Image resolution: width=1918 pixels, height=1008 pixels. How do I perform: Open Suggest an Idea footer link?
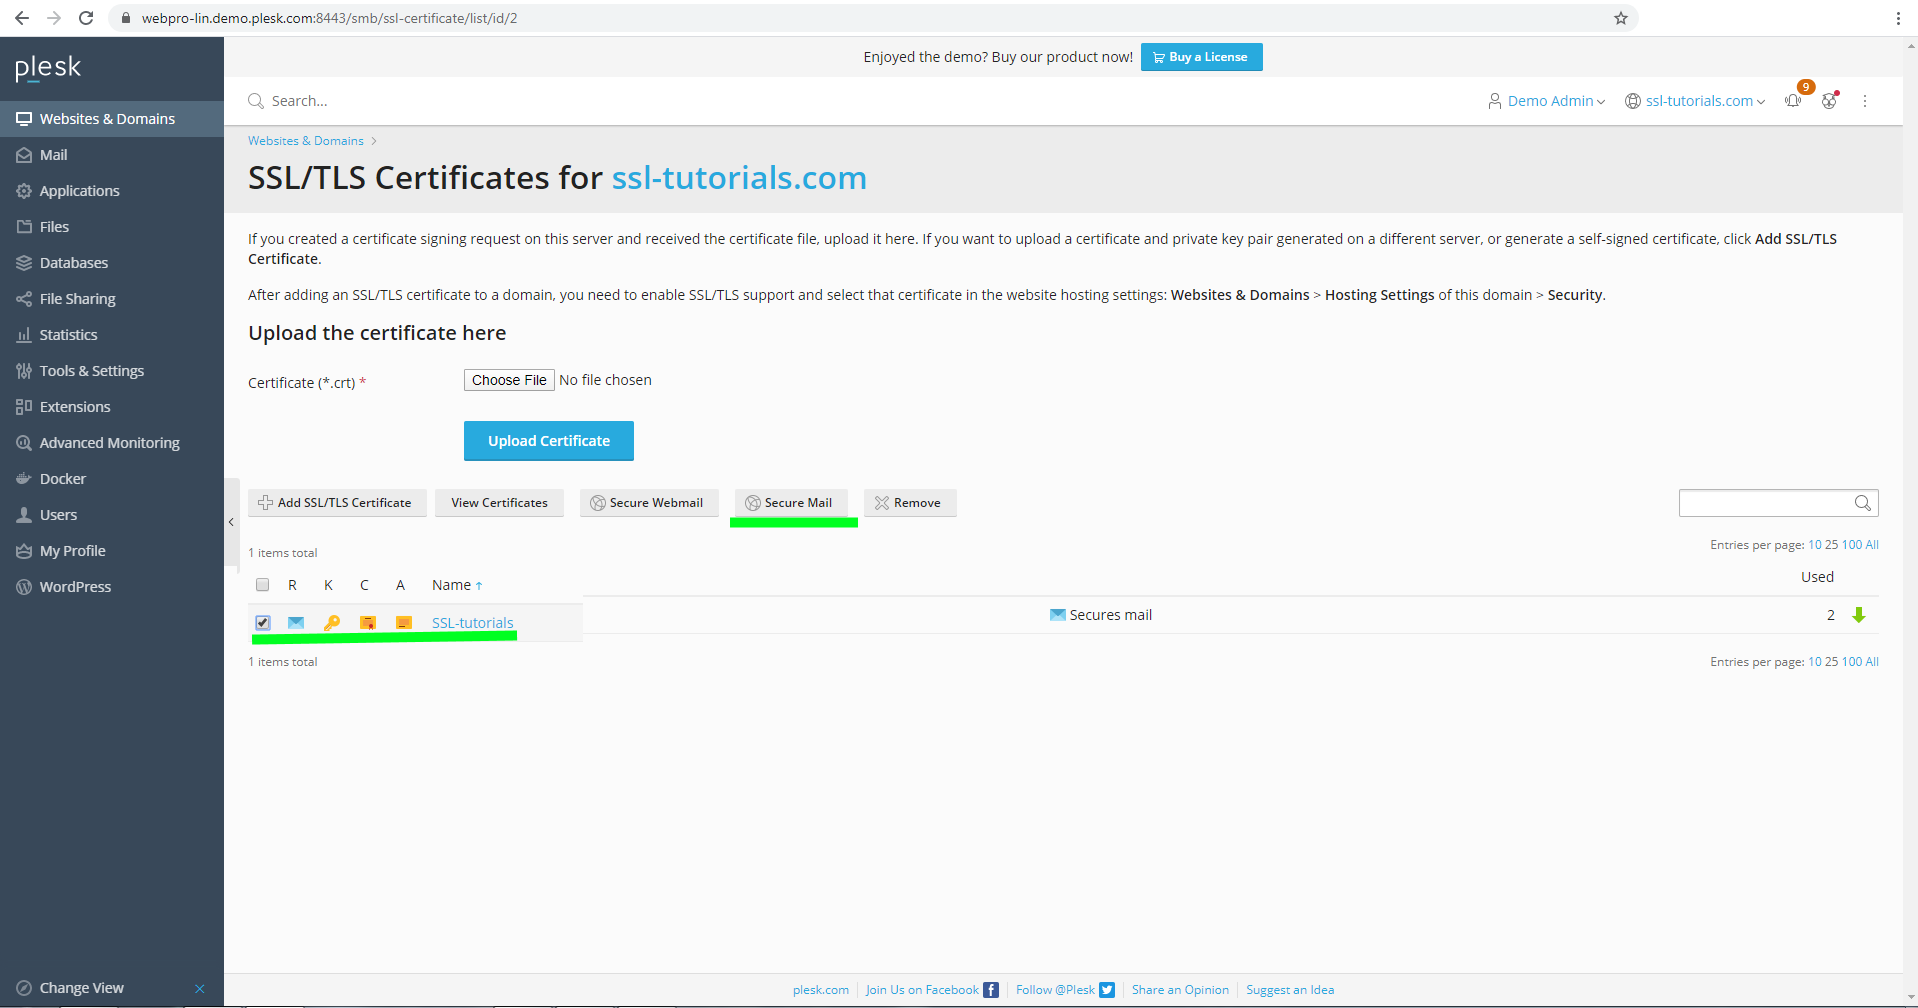pos(1290,990)
